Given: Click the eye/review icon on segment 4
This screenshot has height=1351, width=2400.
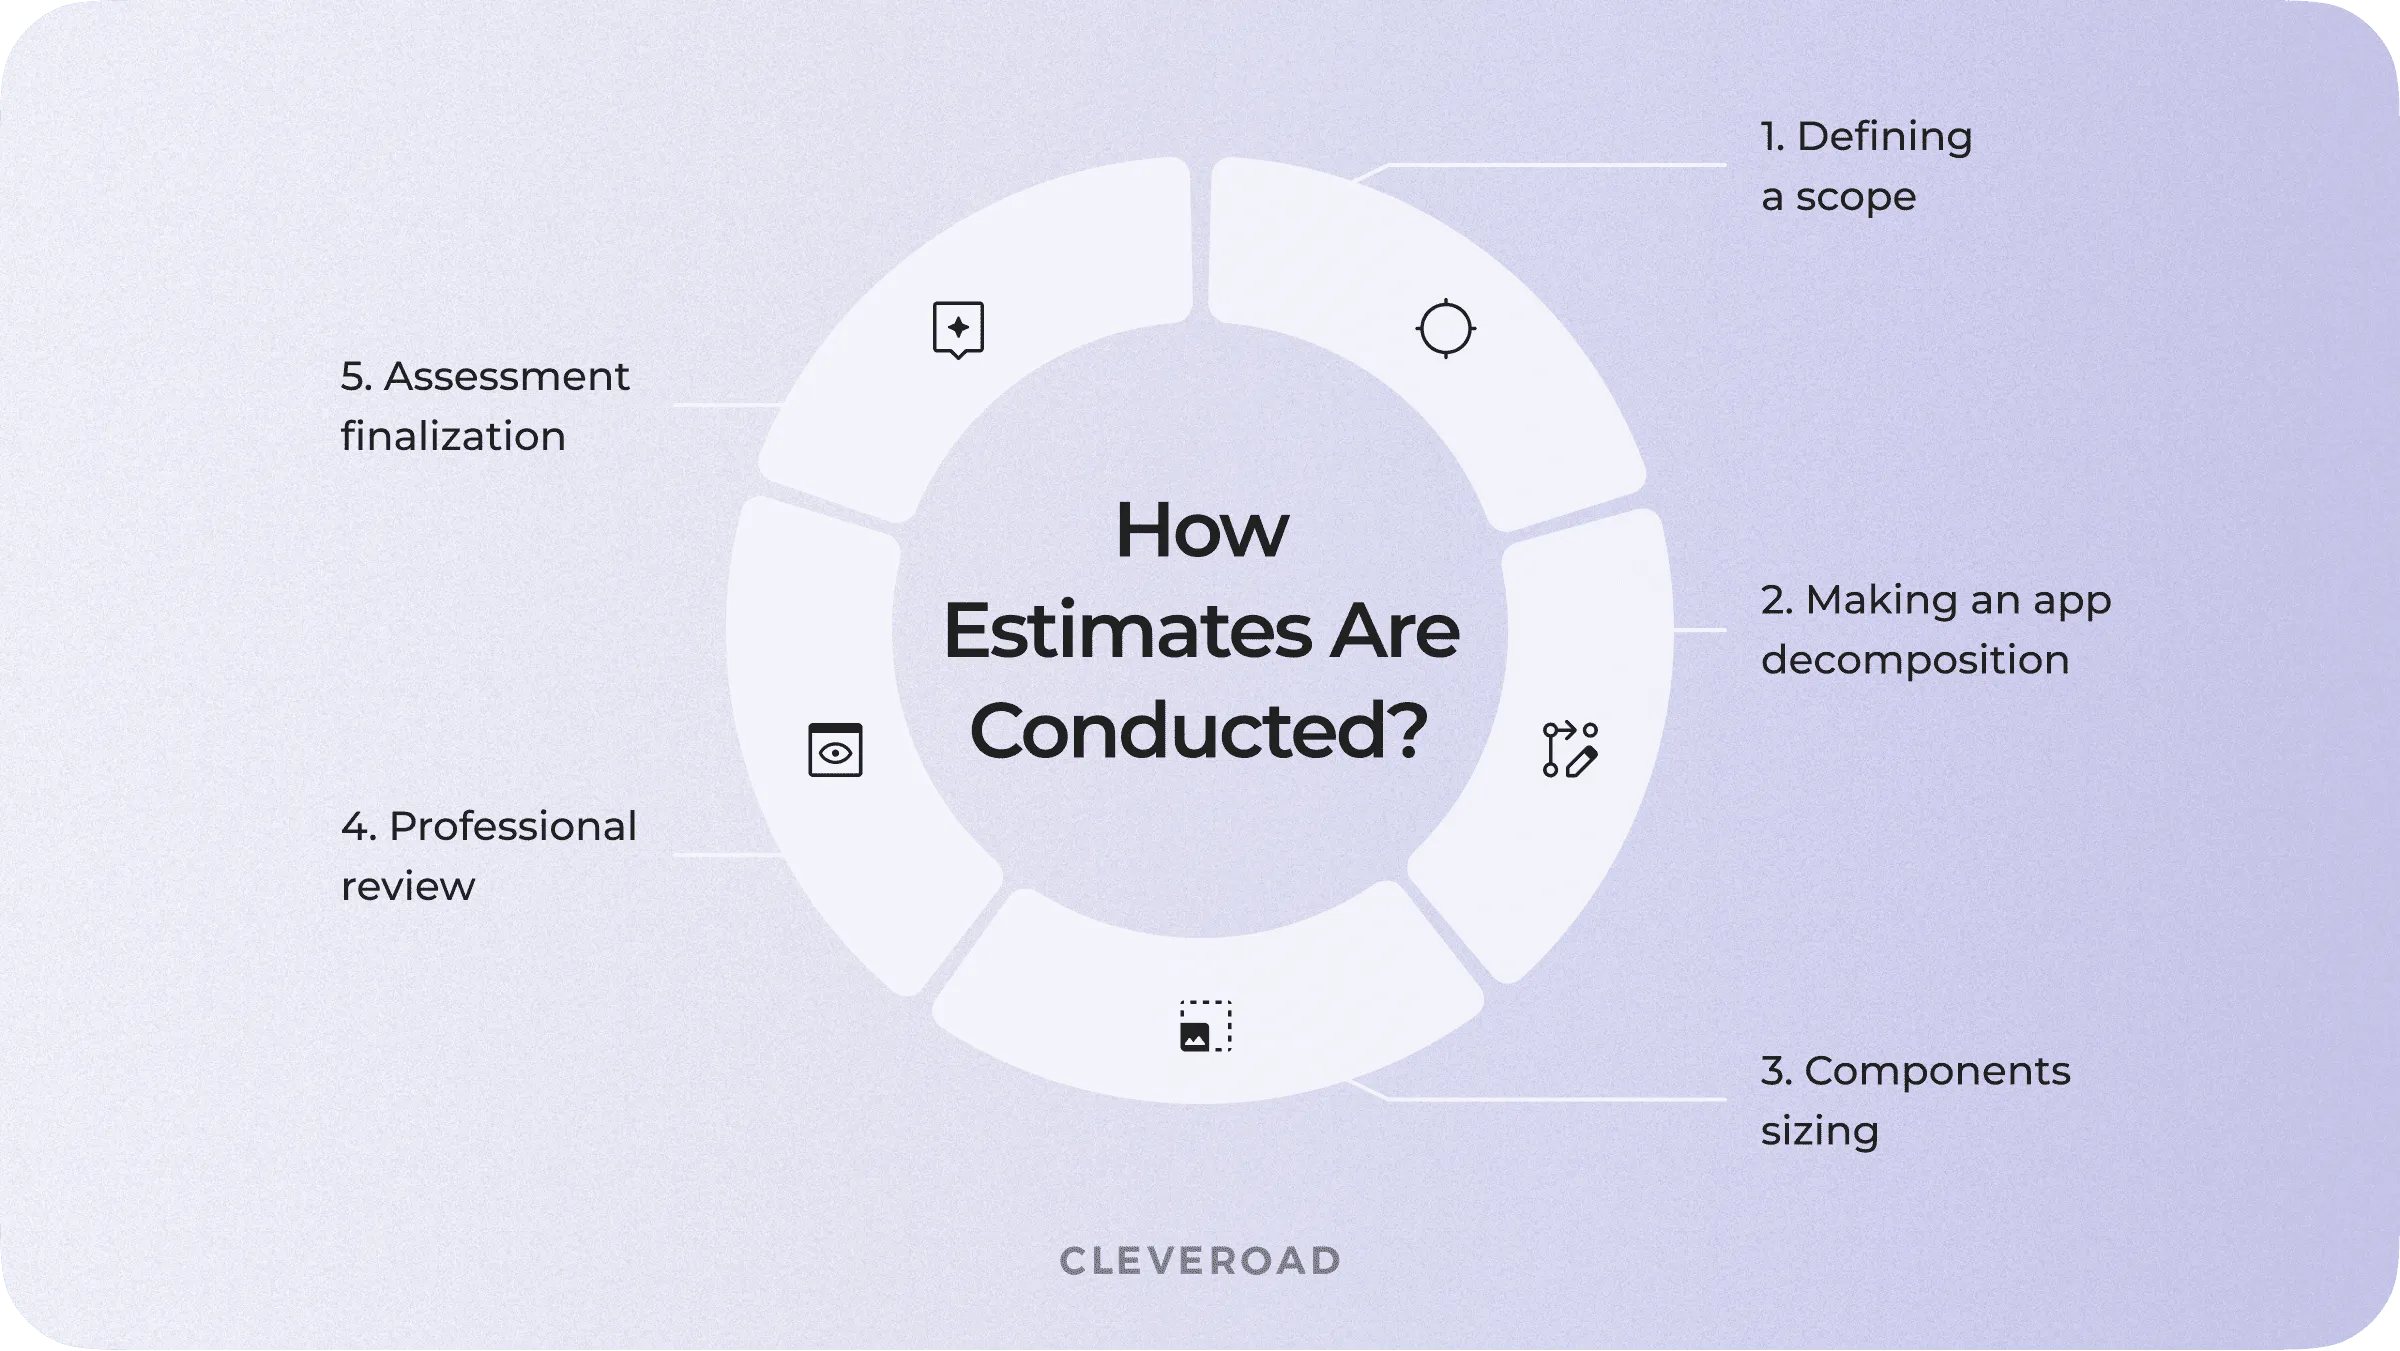Looking at the screenshot, I should (x=837, y=751).
